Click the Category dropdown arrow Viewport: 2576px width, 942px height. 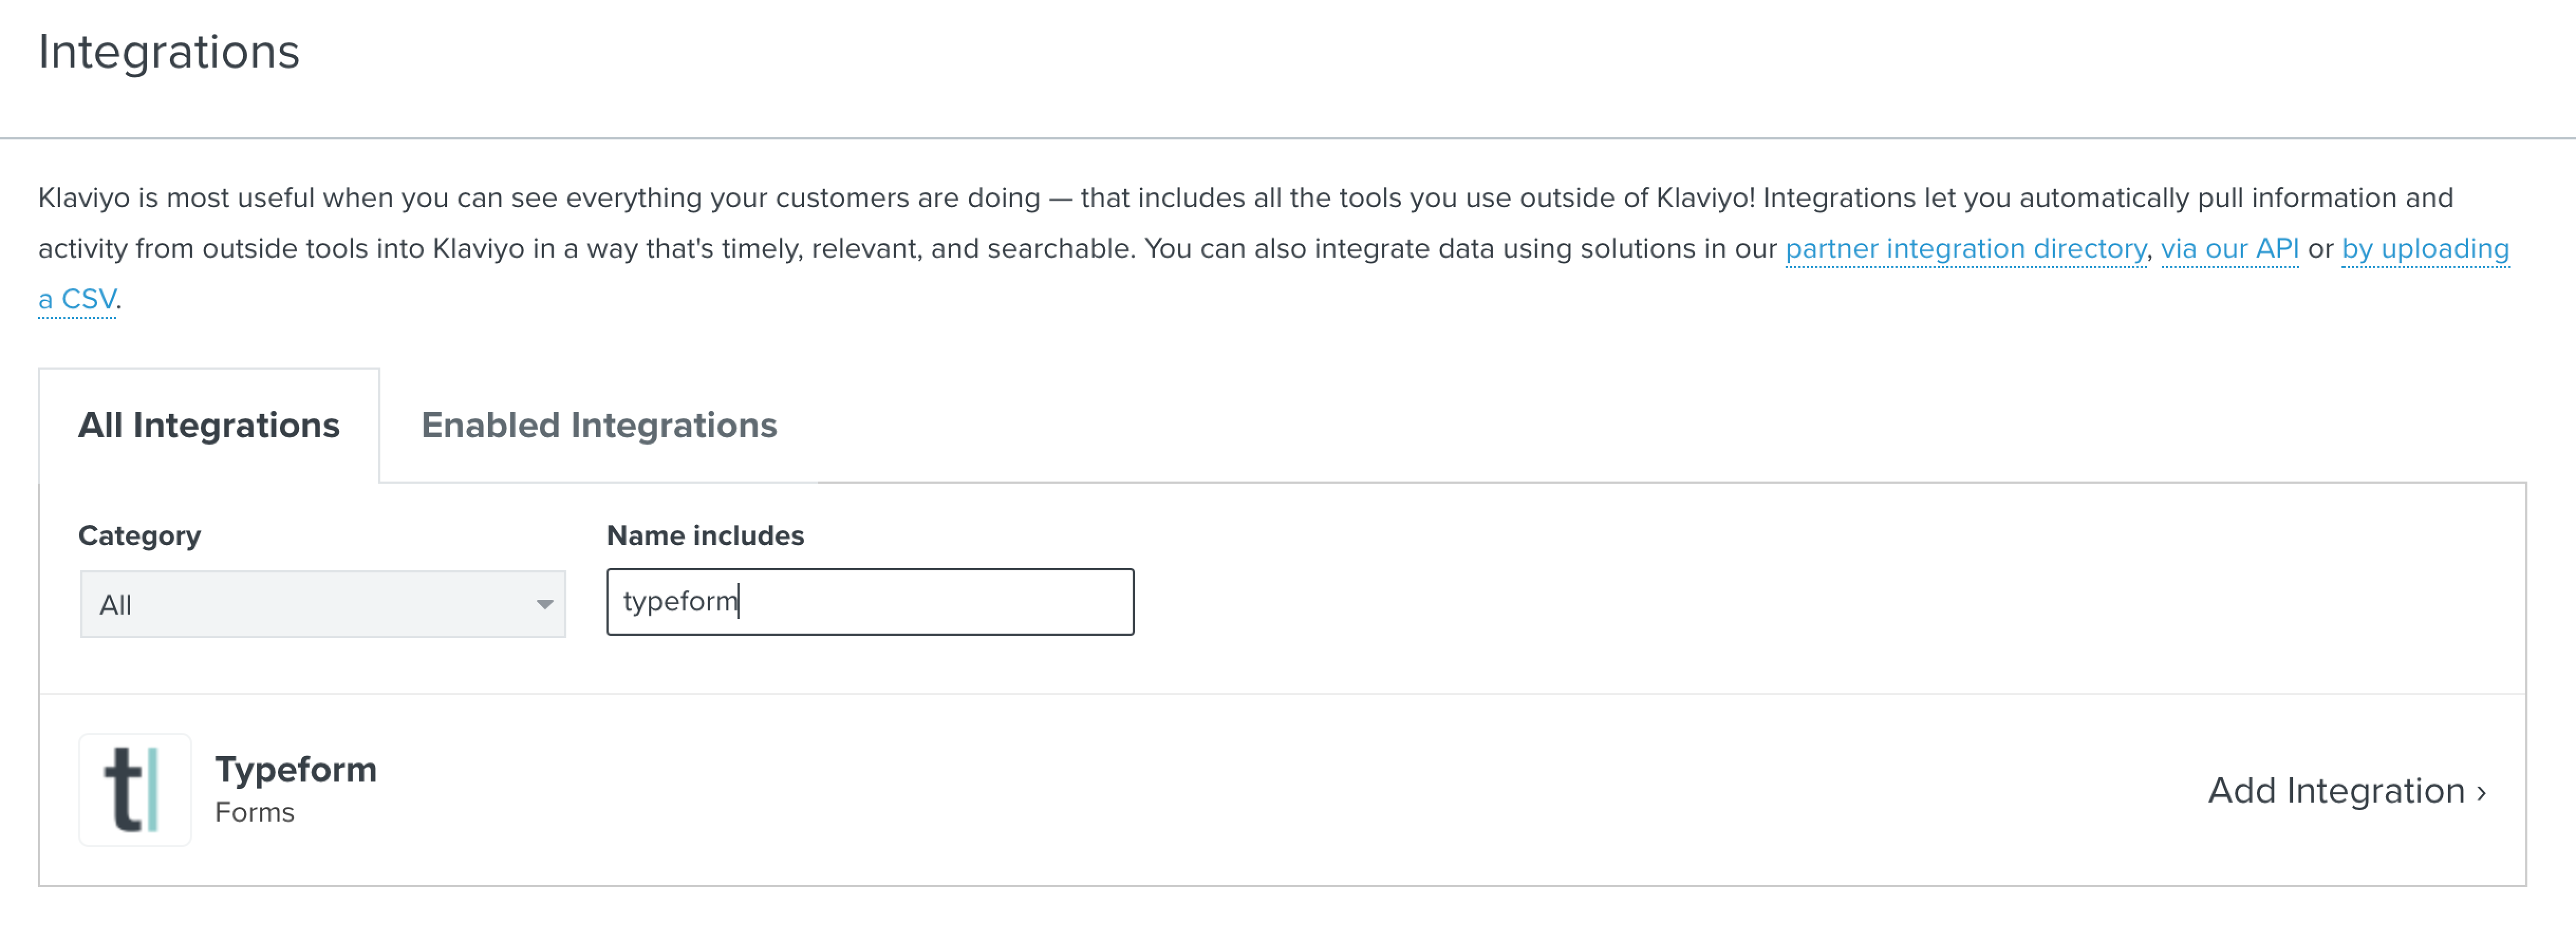click(544, 604)
